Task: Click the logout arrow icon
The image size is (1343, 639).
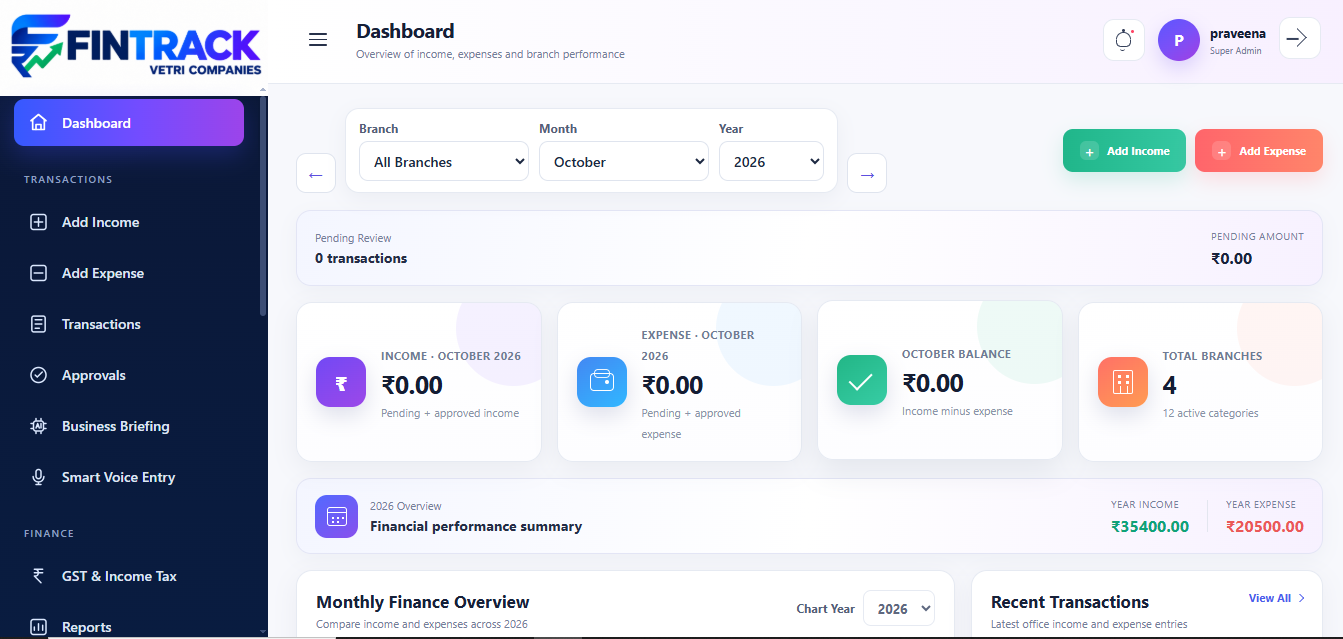Action: (x=1298, y=39)
